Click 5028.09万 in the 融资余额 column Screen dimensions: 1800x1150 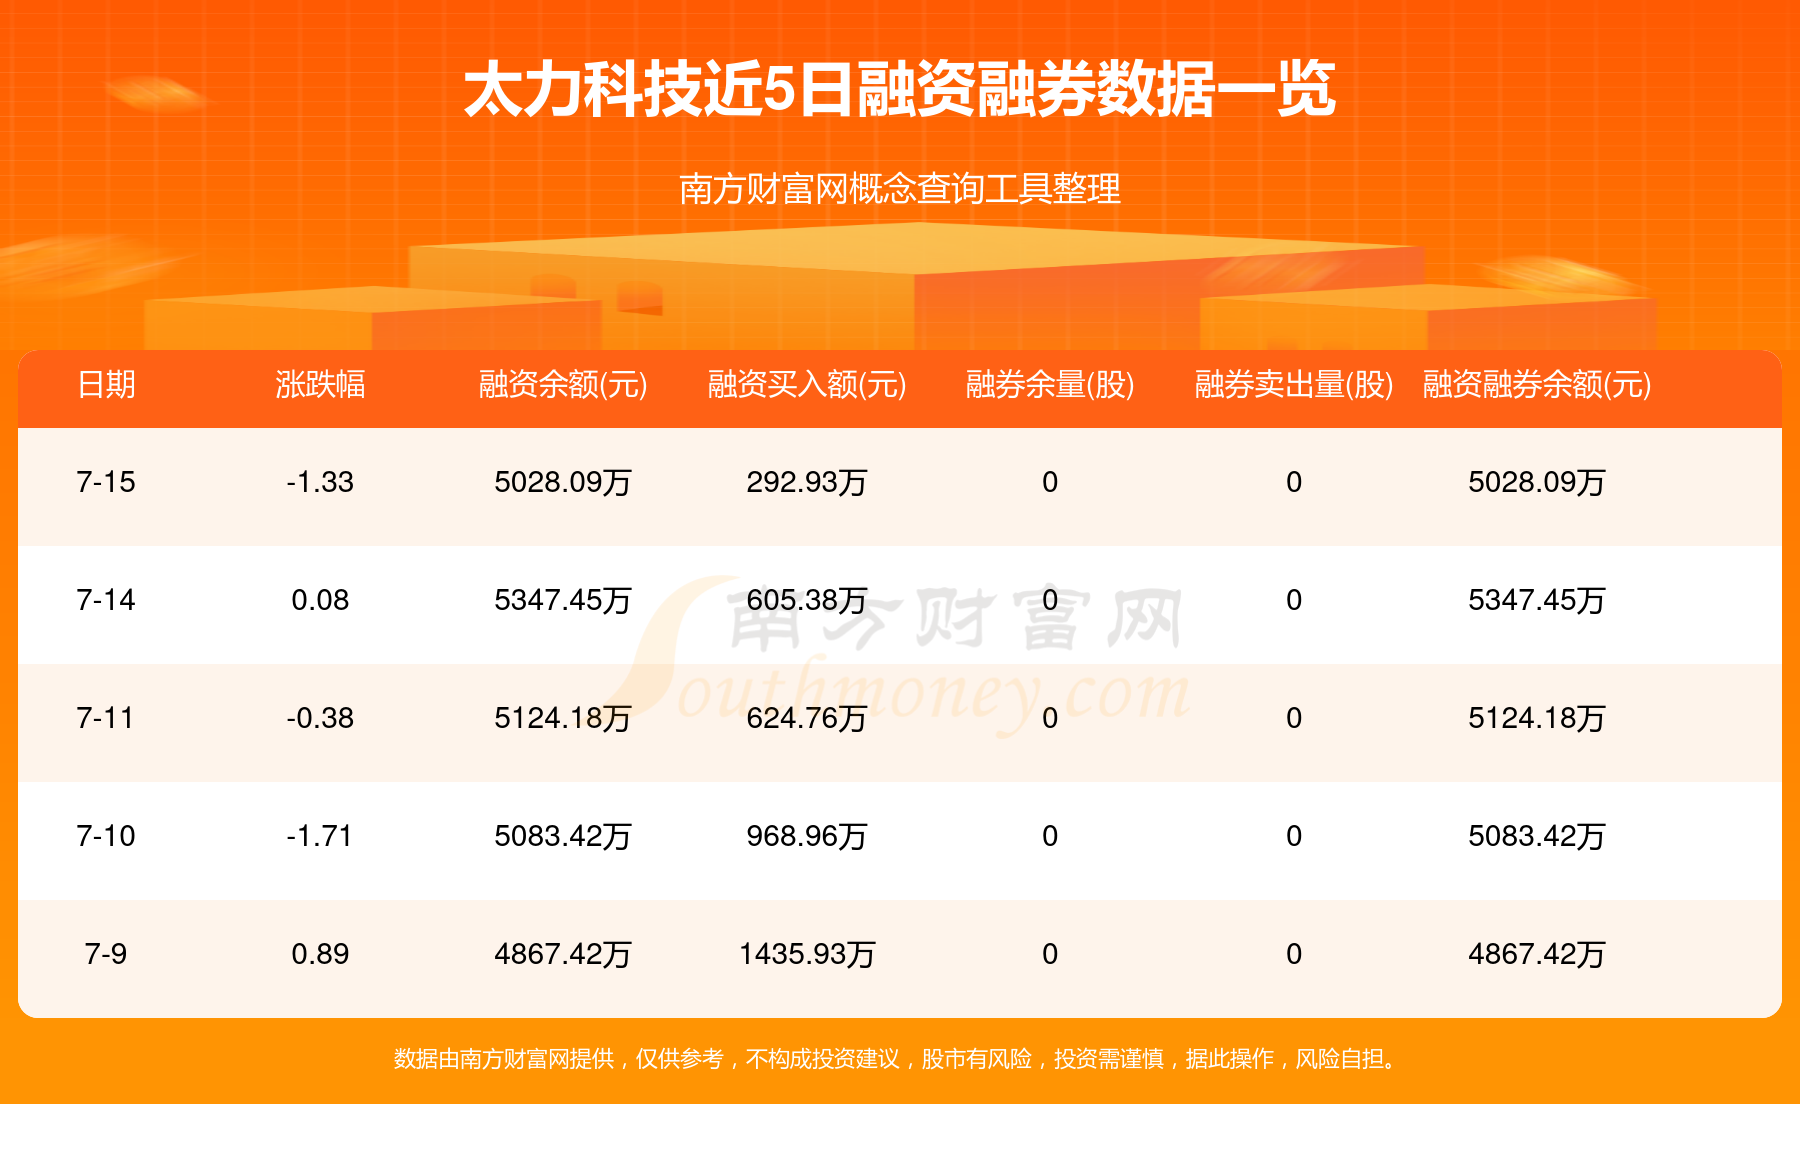(563, 482)
